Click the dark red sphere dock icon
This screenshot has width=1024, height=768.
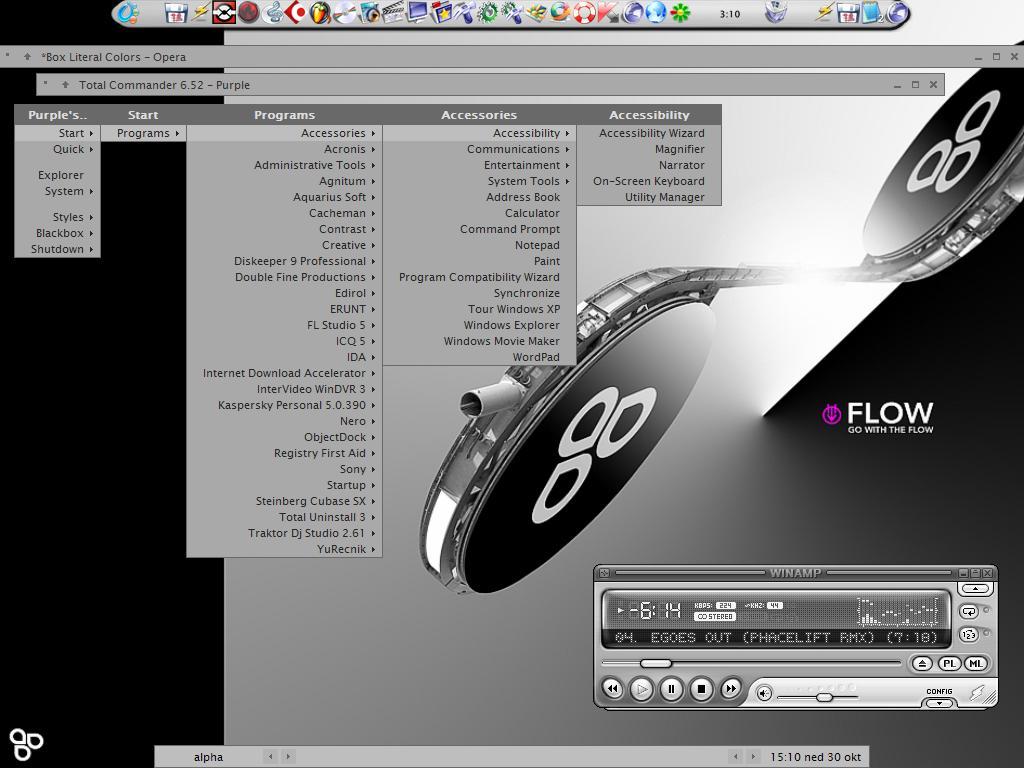pyautogui.click(x=248, y=13)
